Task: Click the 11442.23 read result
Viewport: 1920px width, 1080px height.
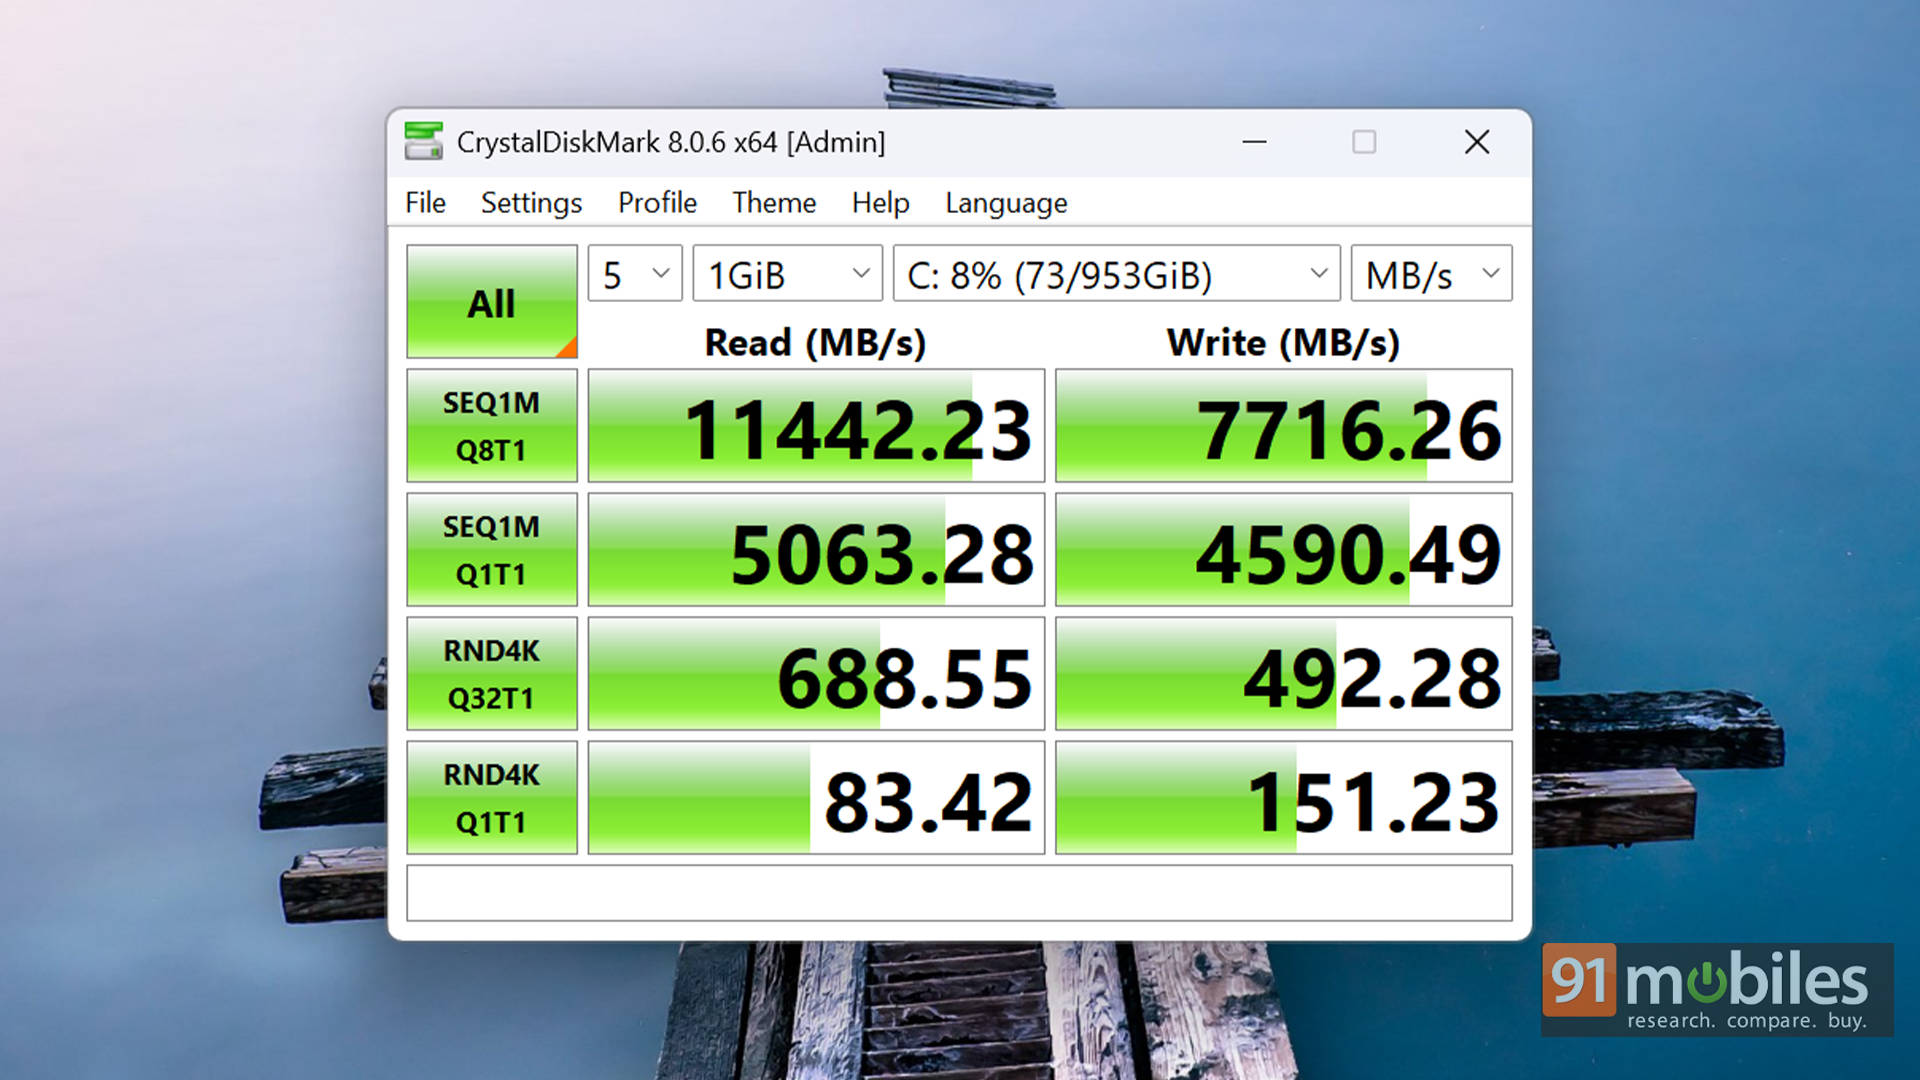Action: click(816, 426)
